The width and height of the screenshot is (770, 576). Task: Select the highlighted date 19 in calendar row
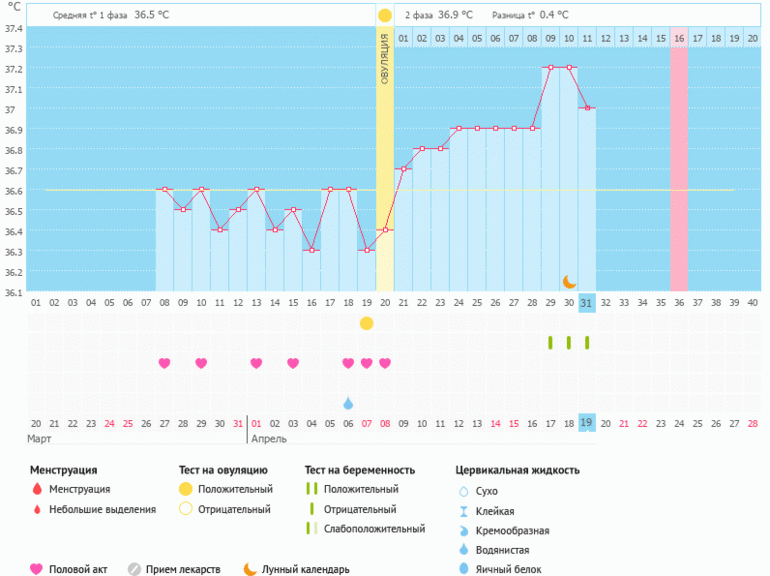pos(587,423)
